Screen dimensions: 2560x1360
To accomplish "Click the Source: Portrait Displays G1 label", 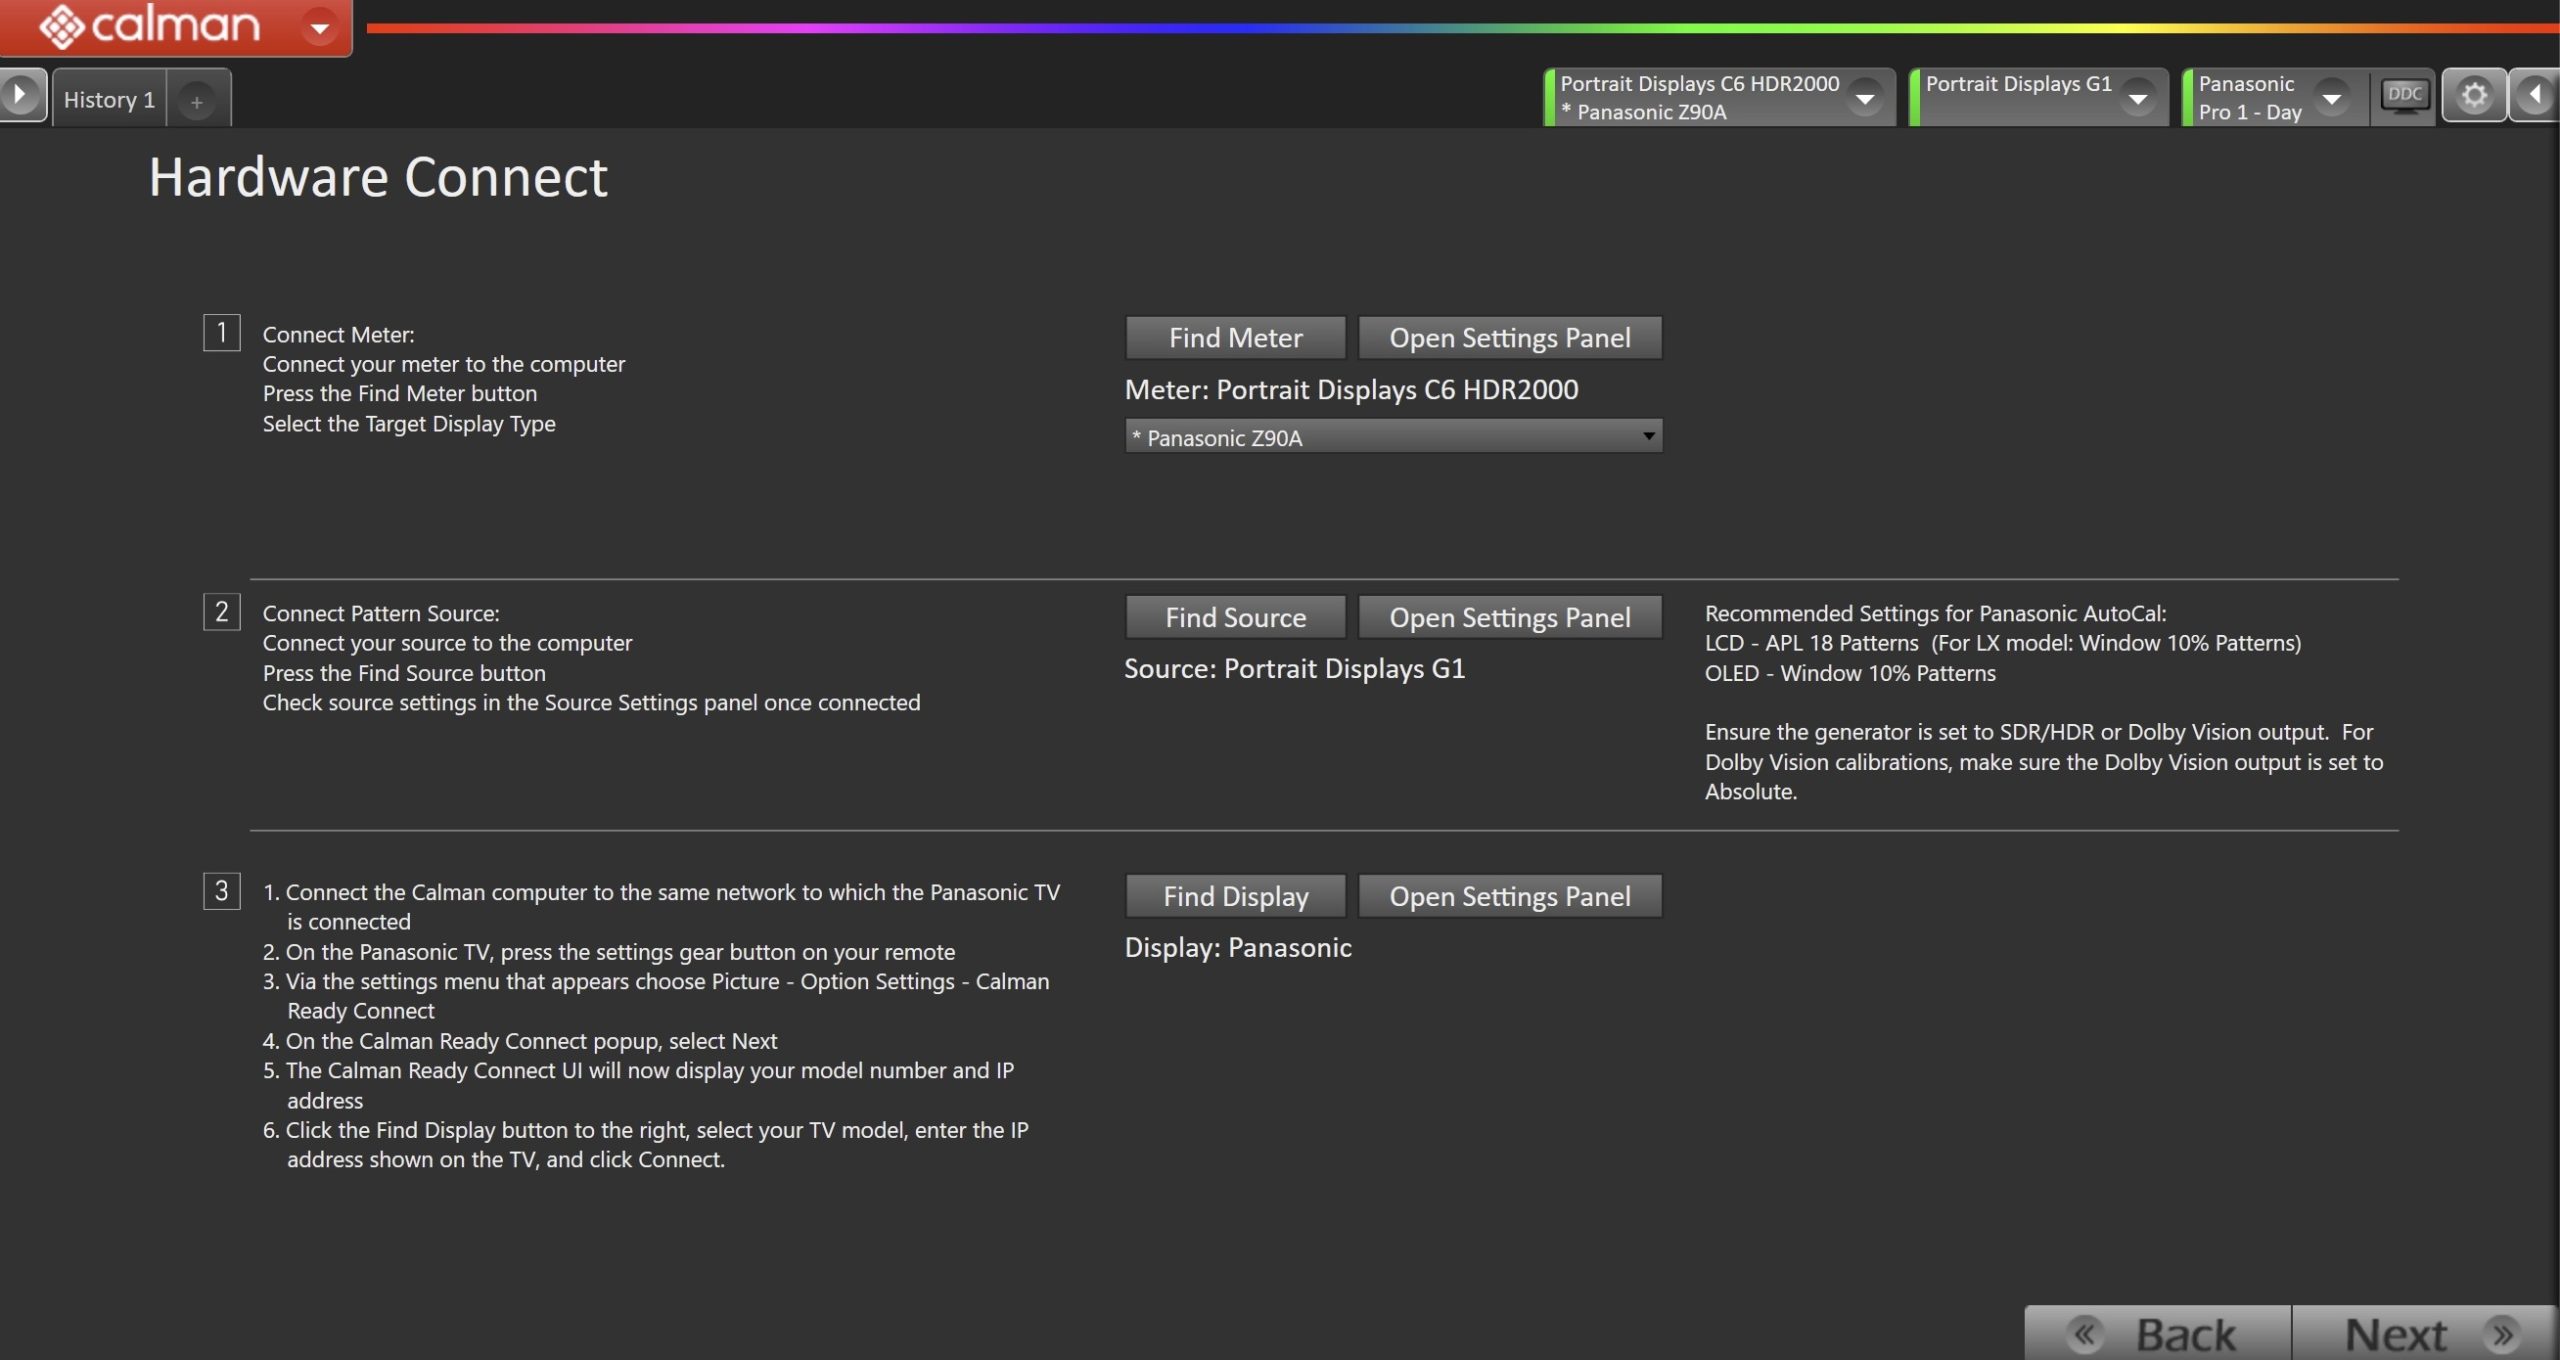I will [1294, 669].
